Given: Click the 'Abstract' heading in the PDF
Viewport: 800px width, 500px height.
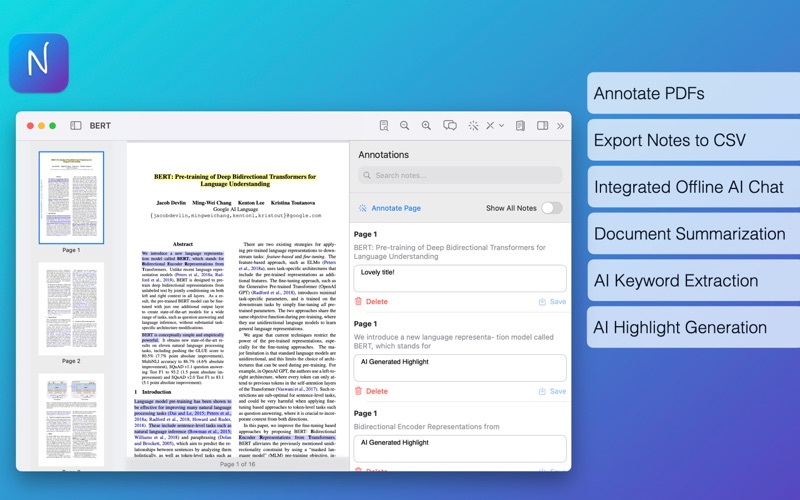Looking at the screenshot, I should pyautogui.click(x=183, y=244).
